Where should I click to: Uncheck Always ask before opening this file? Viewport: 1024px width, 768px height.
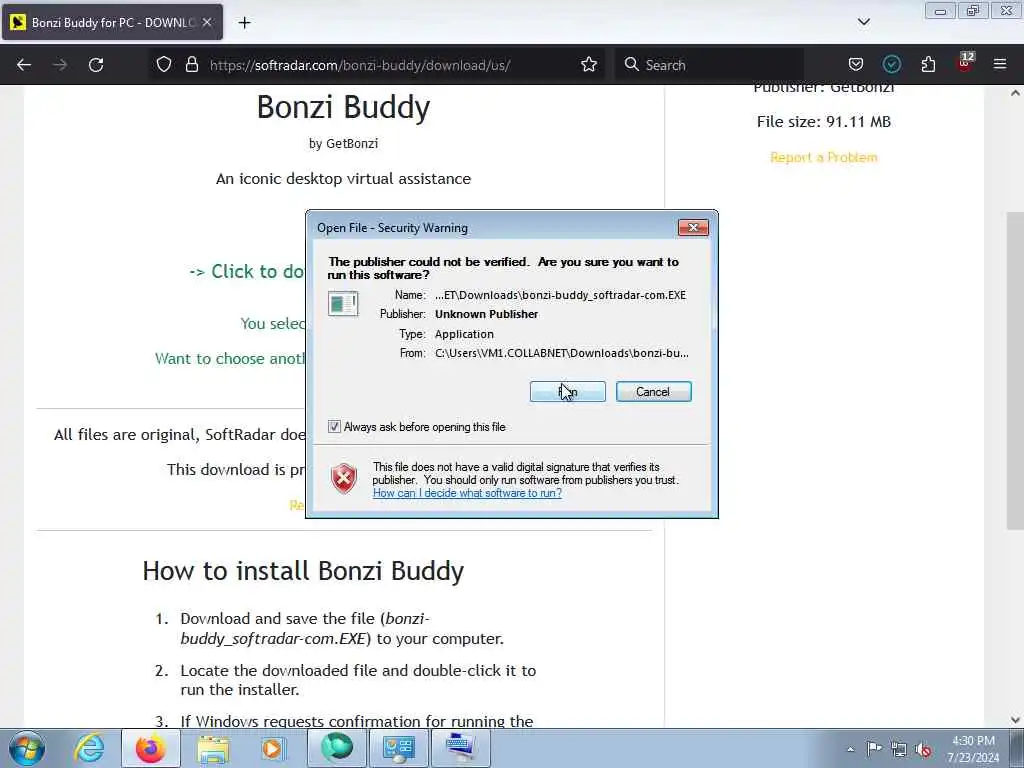coord(334,427)
